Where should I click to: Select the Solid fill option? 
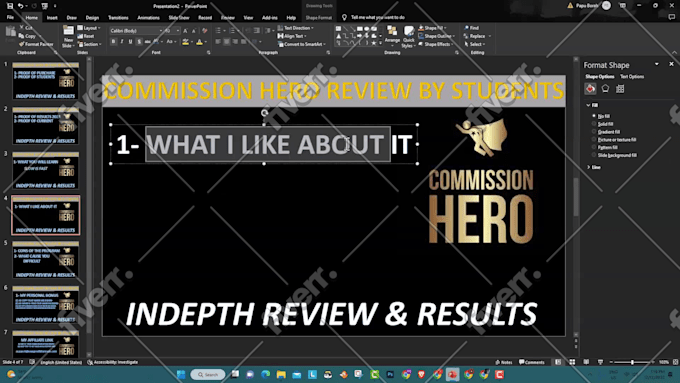[602, 124]
